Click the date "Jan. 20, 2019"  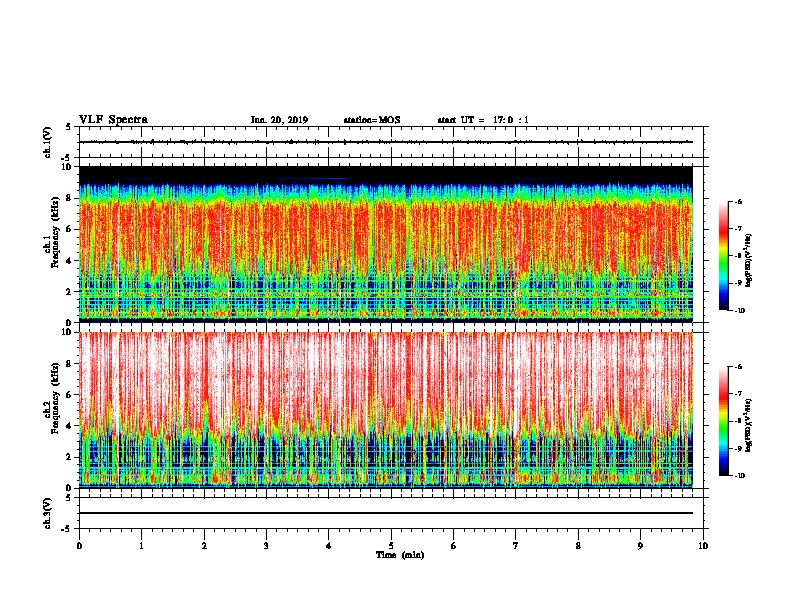pyautogui.click(x=279, y=120)
